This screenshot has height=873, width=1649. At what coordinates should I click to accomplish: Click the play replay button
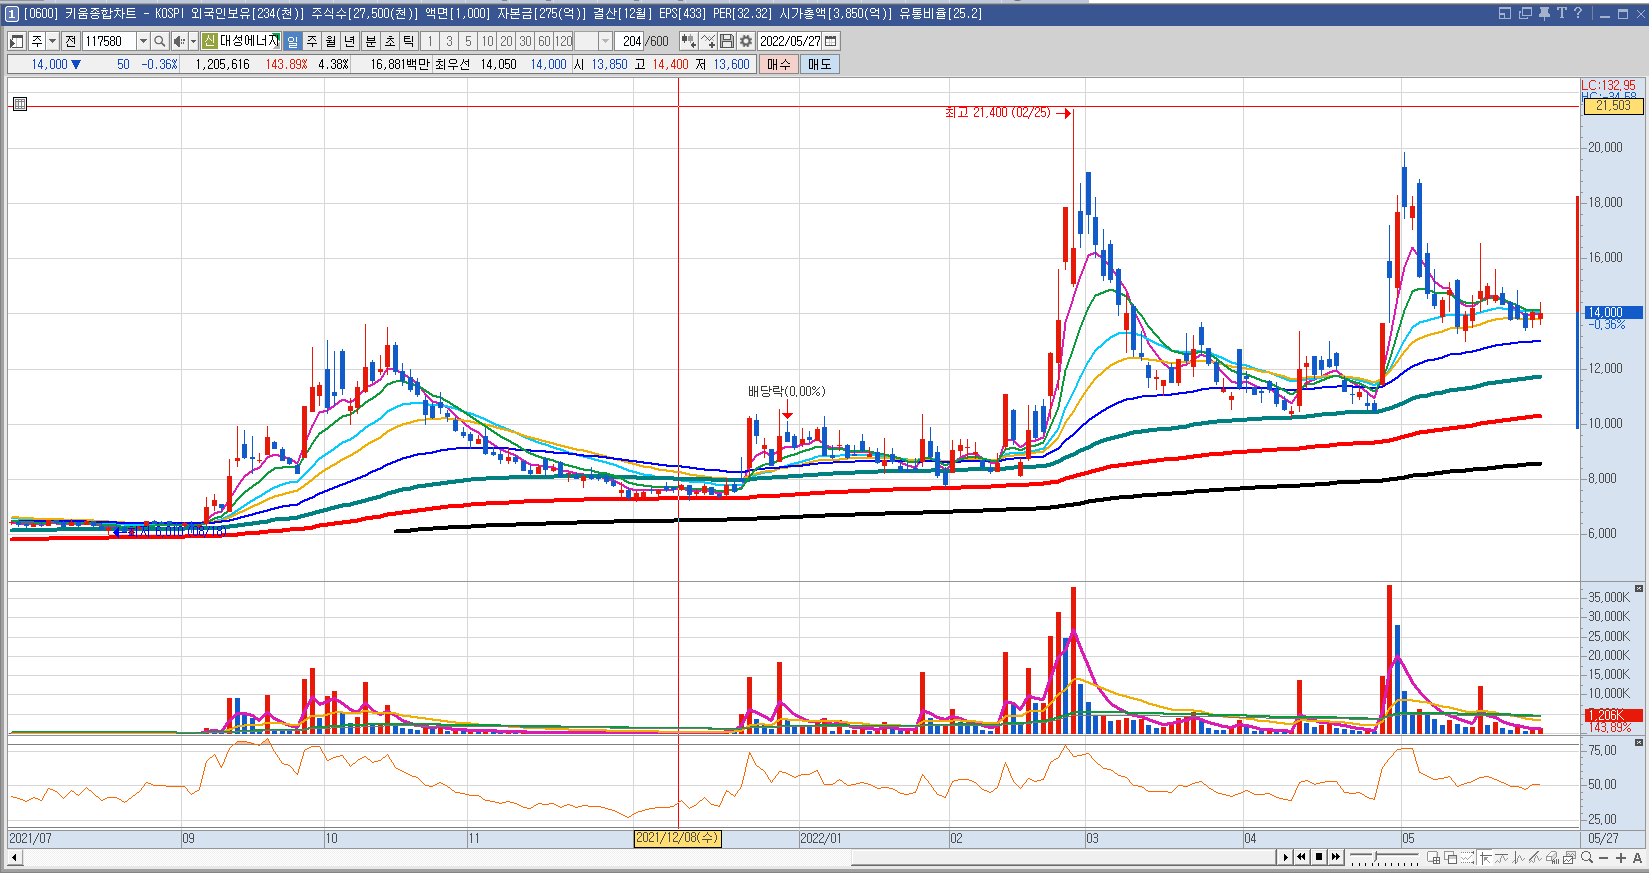(x=1286, y=857)
